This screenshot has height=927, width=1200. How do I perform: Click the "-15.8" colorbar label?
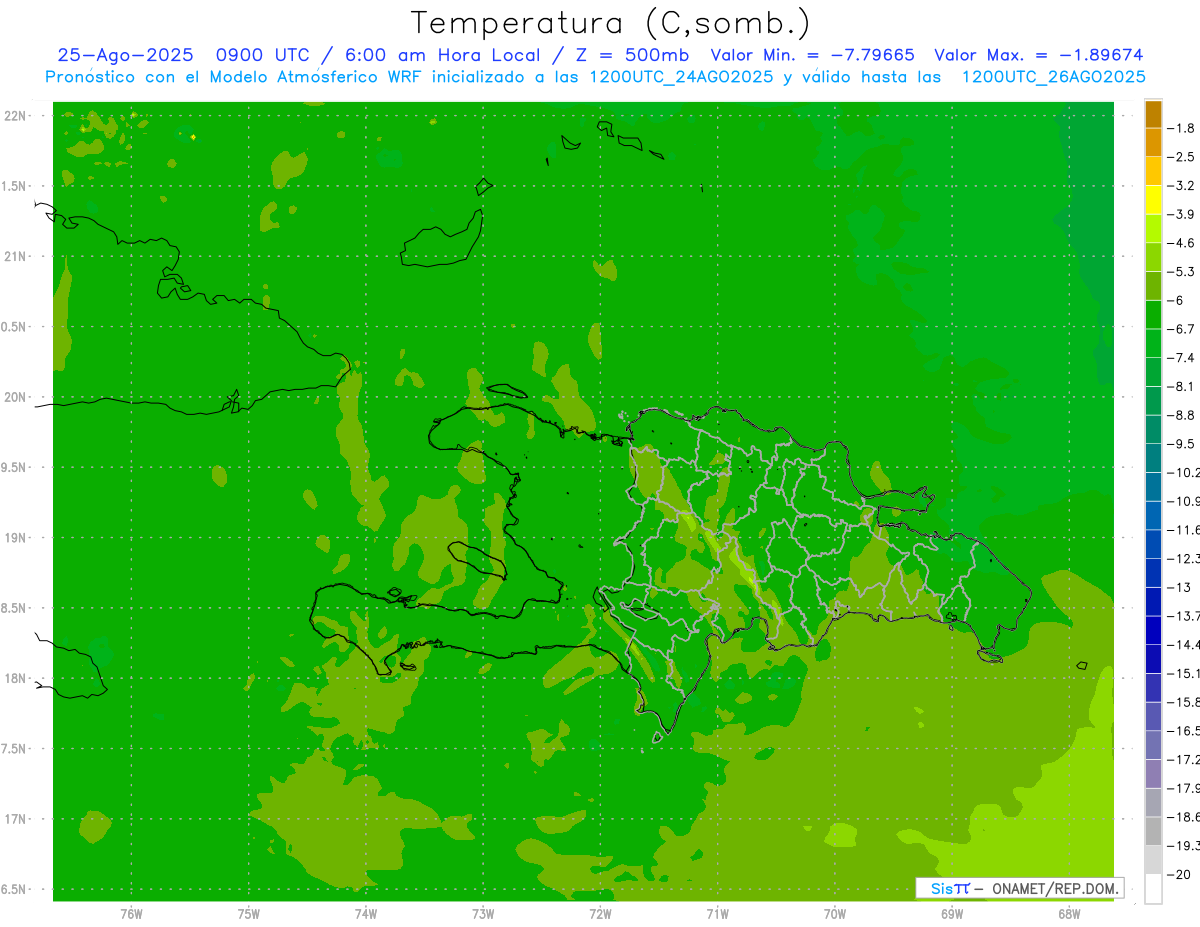point(1184,703)
